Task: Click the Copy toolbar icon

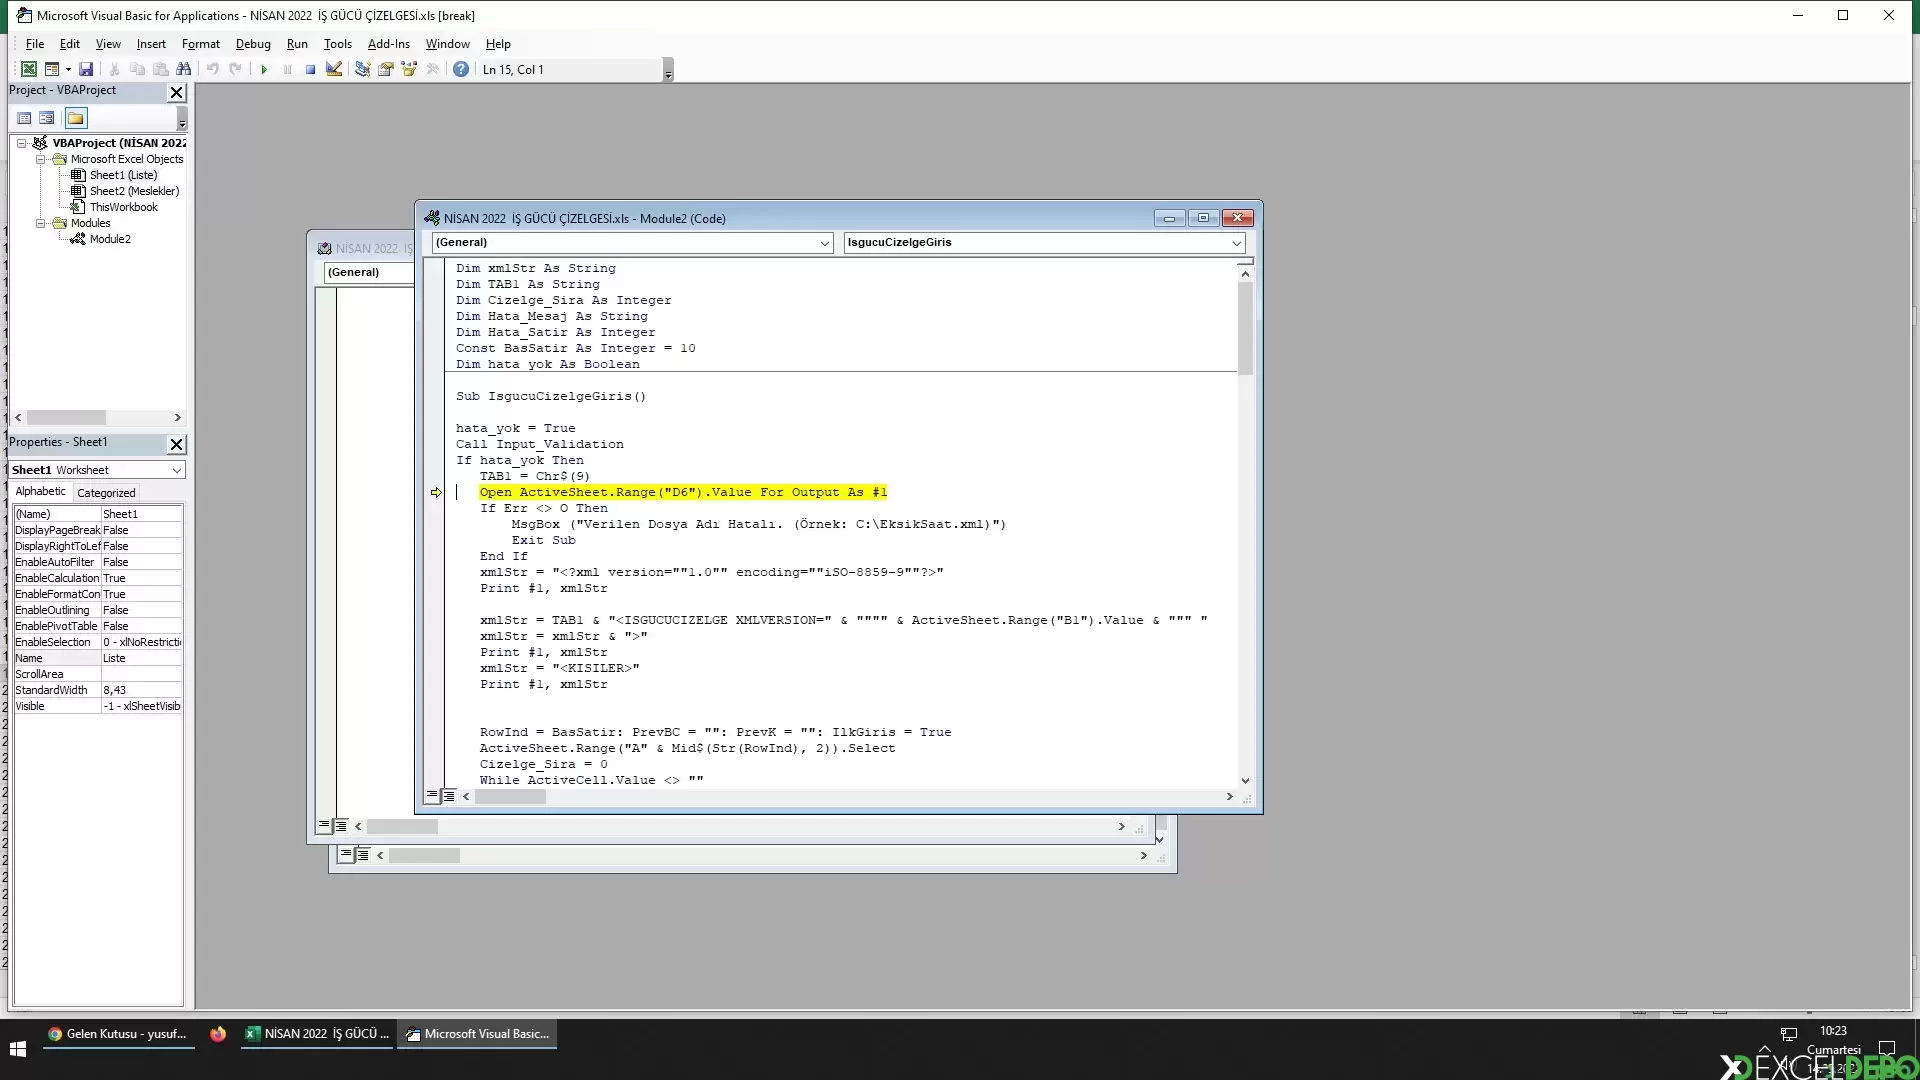Action: [x=137, y=69]
